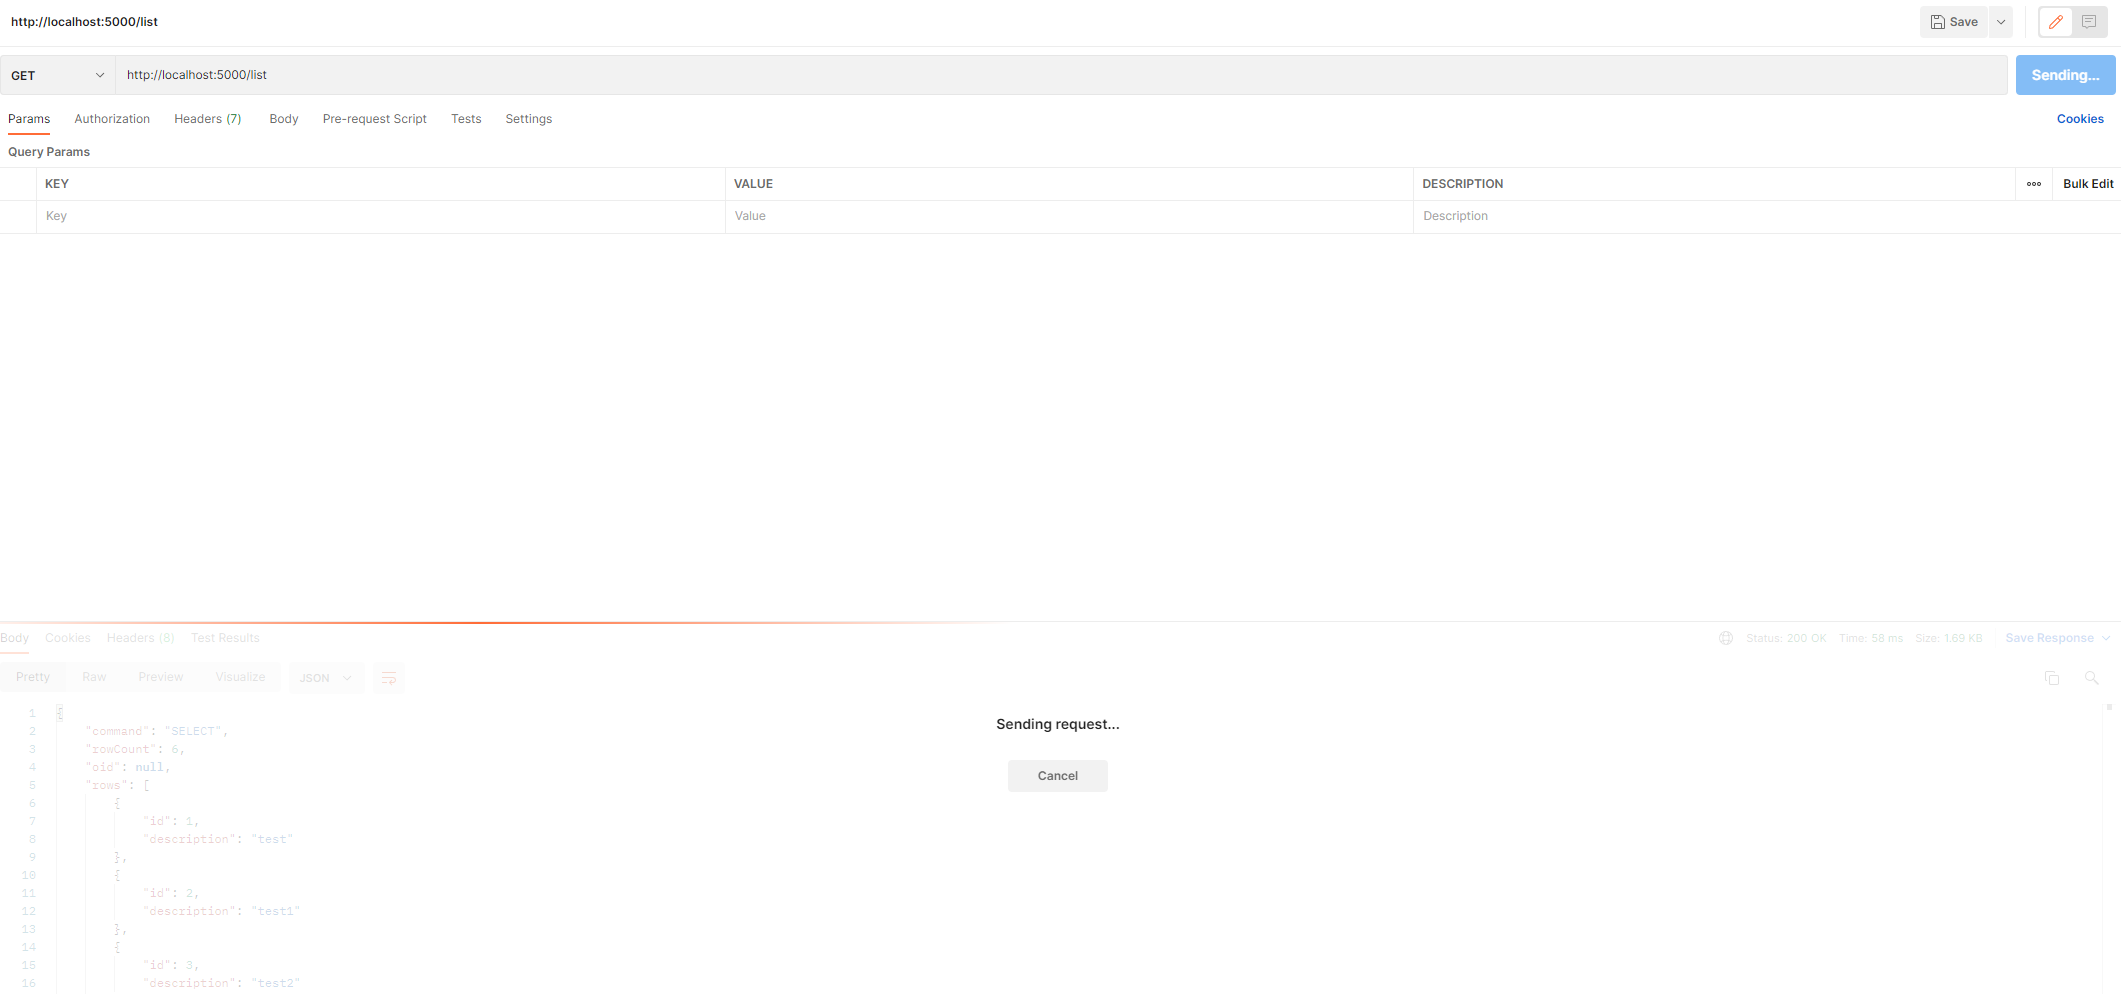Open the Save Response dropdown
Screen dimensions: 2121x994
pyautogui.click(x=2058, y=638)
